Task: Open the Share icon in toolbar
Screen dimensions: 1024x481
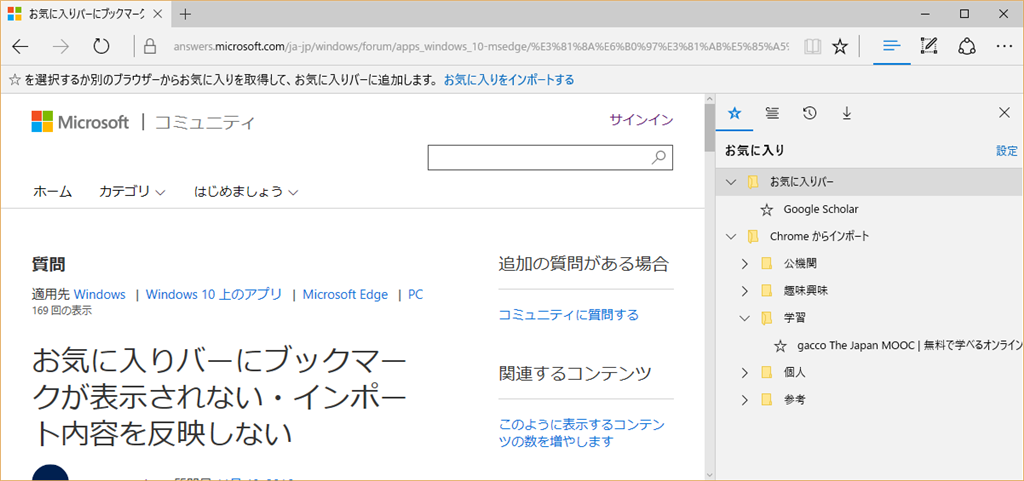Action: point(967,46)
